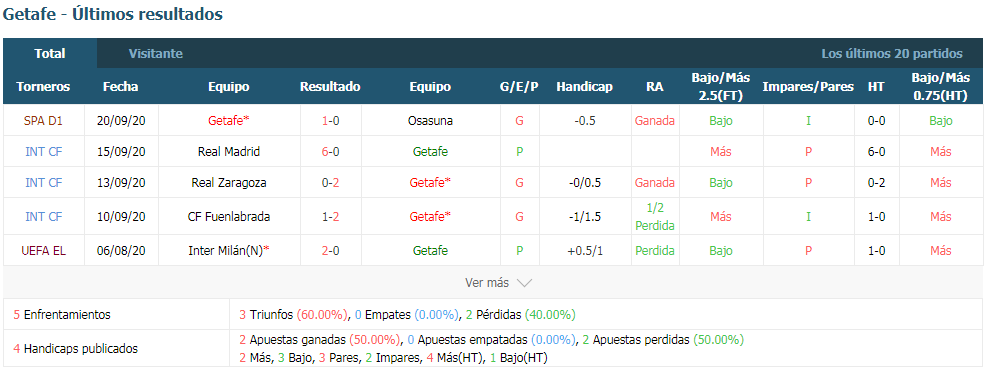Viewport: 990px width, 370px height.
Task: Click the Real Zaragoza team link
Action: click(x=229, y=182)
